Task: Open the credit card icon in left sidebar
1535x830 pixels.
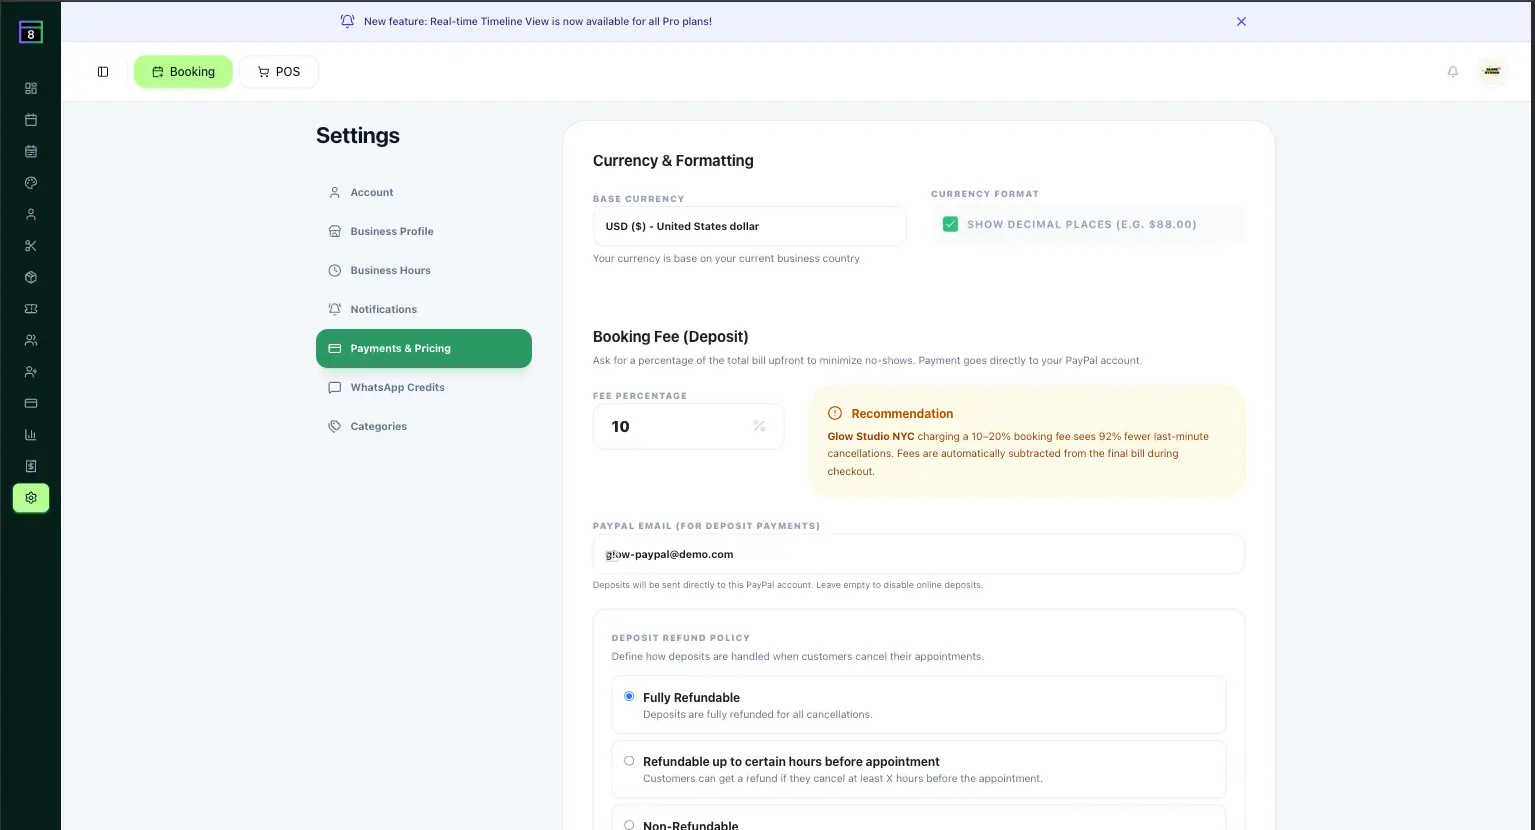Action: [x=31, y=403]
